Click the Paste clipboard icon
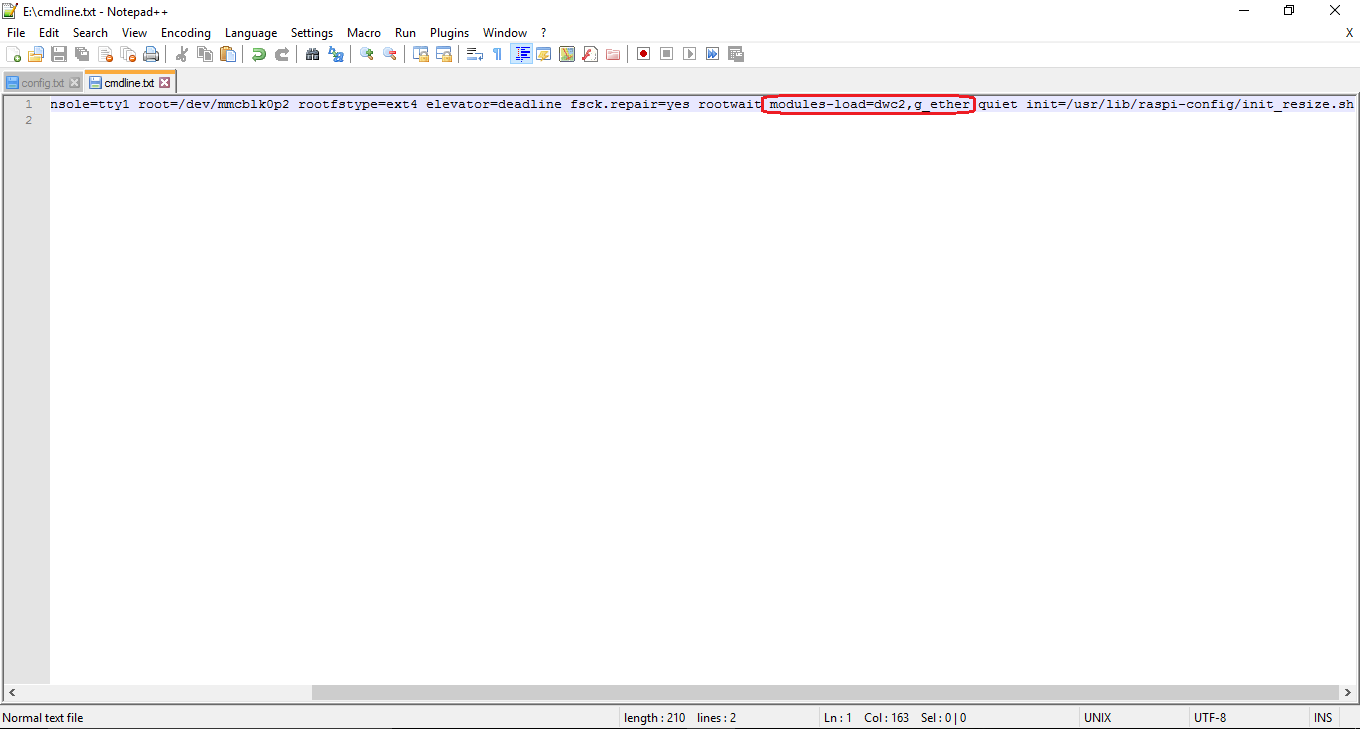 228,54
